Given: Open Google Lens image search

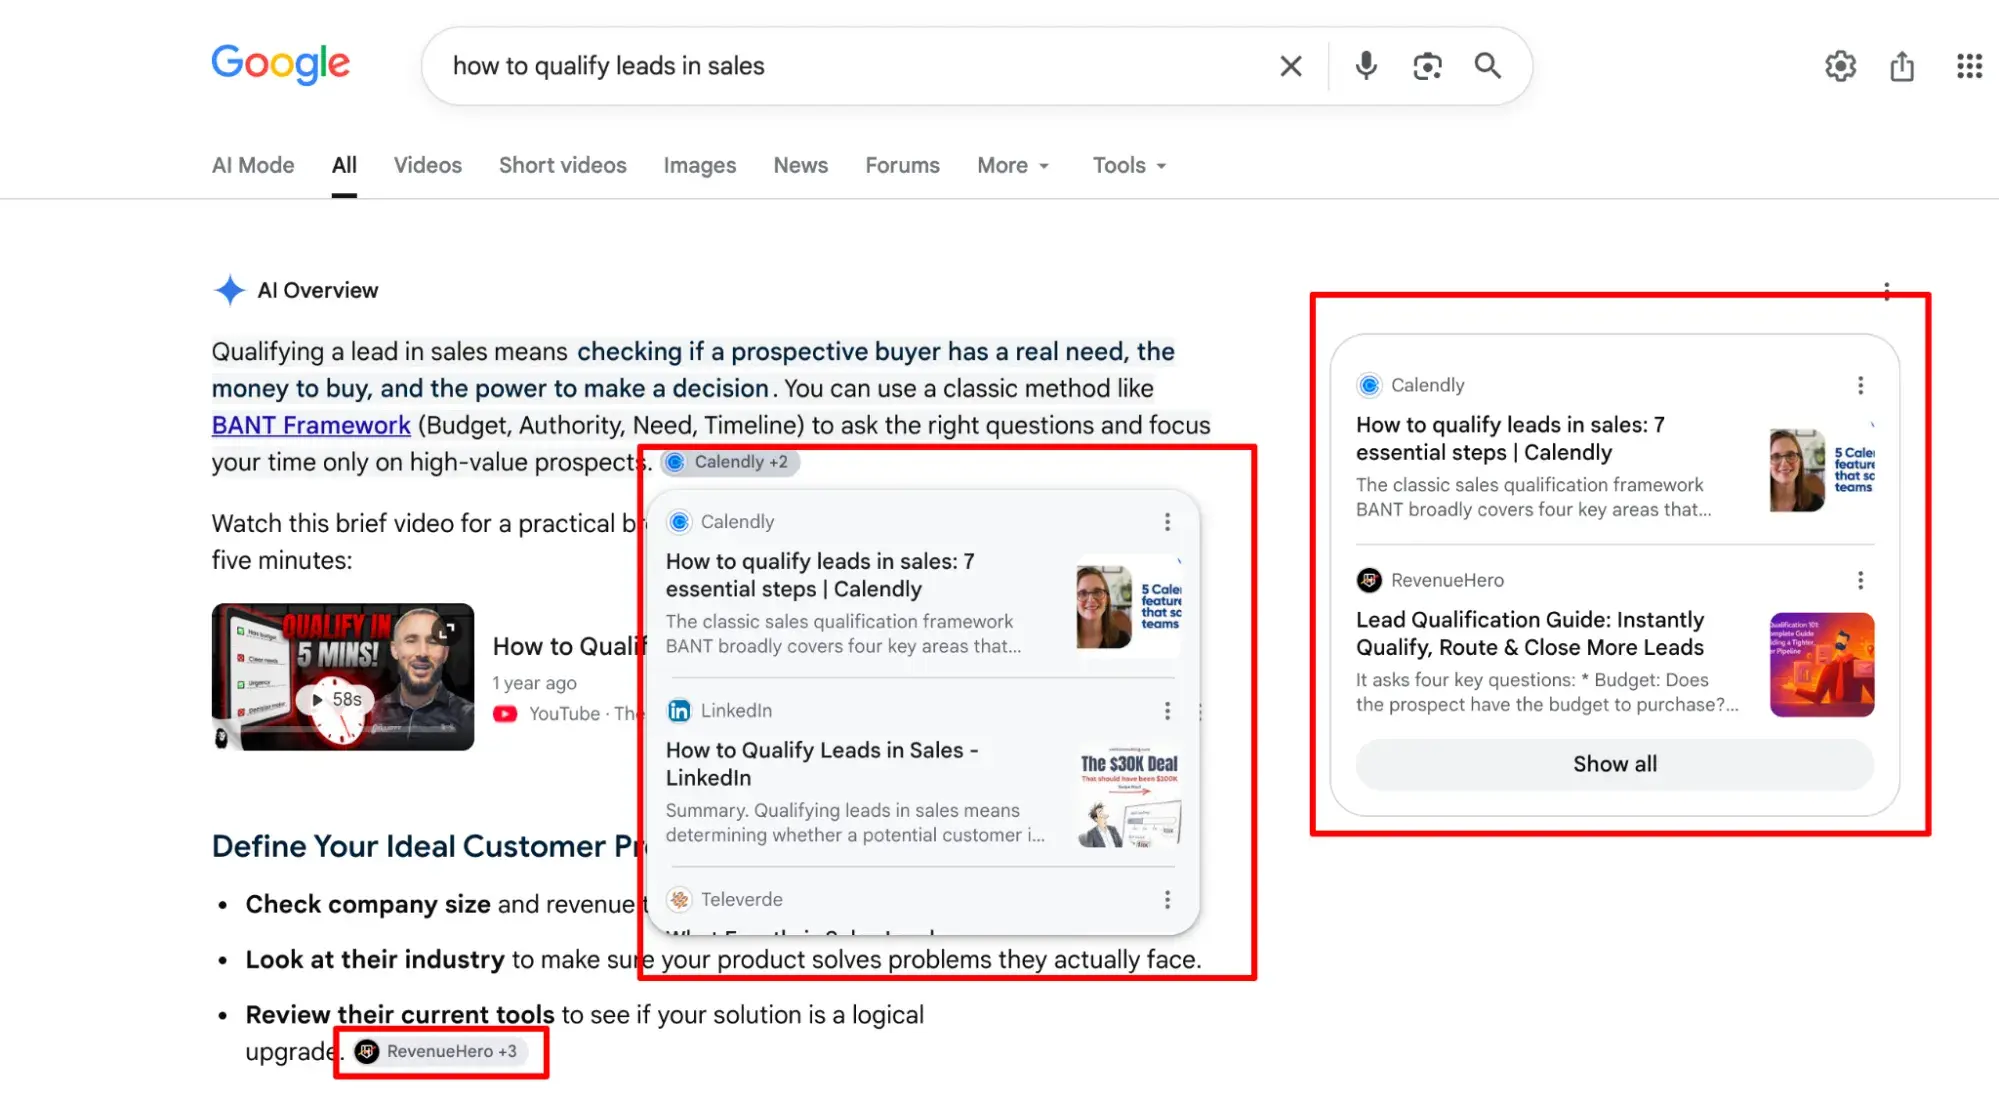Looking at the screenshot, I should pos(1427,66).
